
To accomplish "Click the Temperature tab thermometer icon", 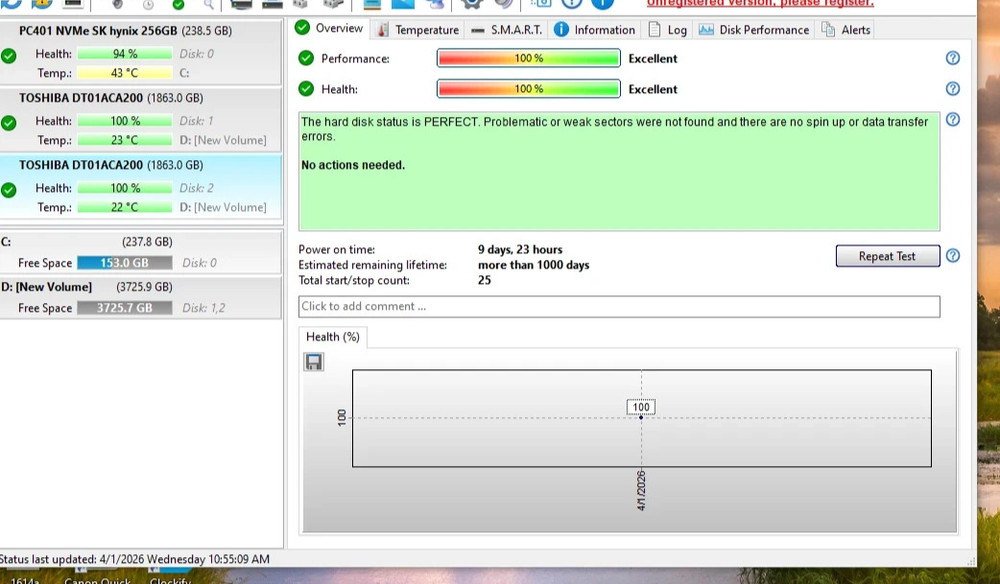I will tap(383, 29).
